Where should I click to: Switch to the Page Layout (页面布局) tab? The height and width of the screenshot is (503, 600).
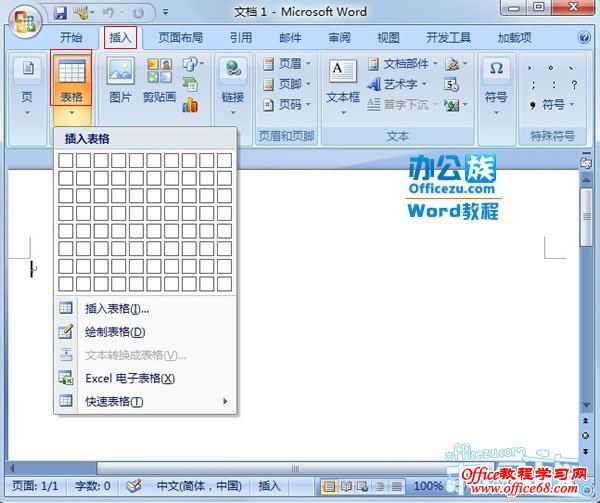coord(180,37)
